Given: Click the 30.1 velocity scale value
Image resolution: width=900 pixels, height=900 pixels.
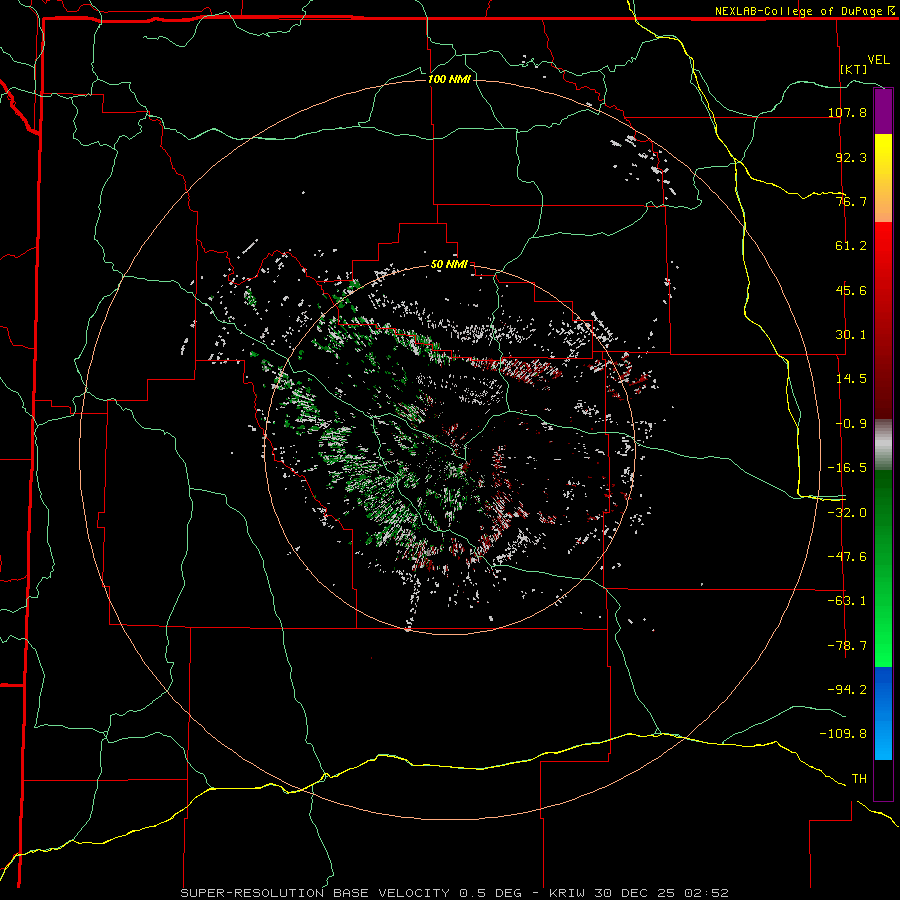Looking at the screenshot, I should click(x=851, y=335).
